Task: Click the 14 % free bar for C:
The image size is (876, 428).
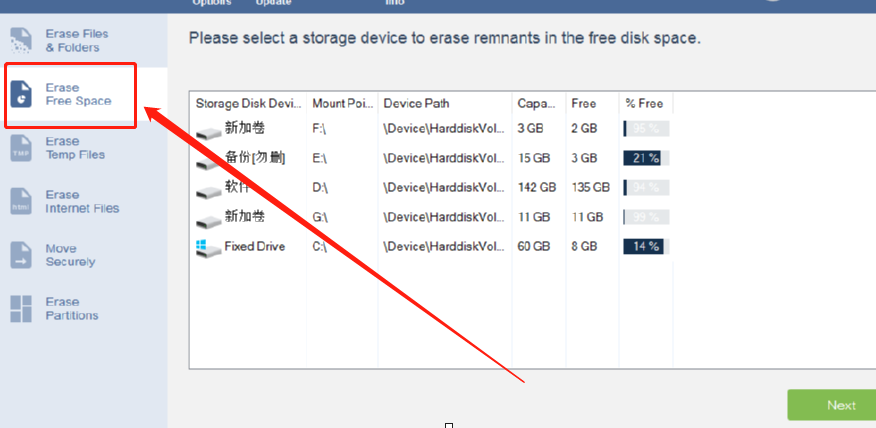Action: point(646,246)
